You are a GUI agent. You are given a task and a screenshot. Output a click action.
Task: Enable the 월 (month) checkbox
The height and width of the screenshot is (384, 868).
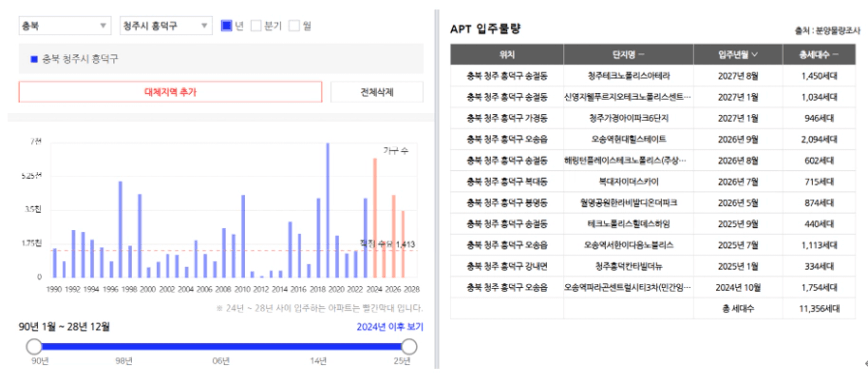coord(294,25)
